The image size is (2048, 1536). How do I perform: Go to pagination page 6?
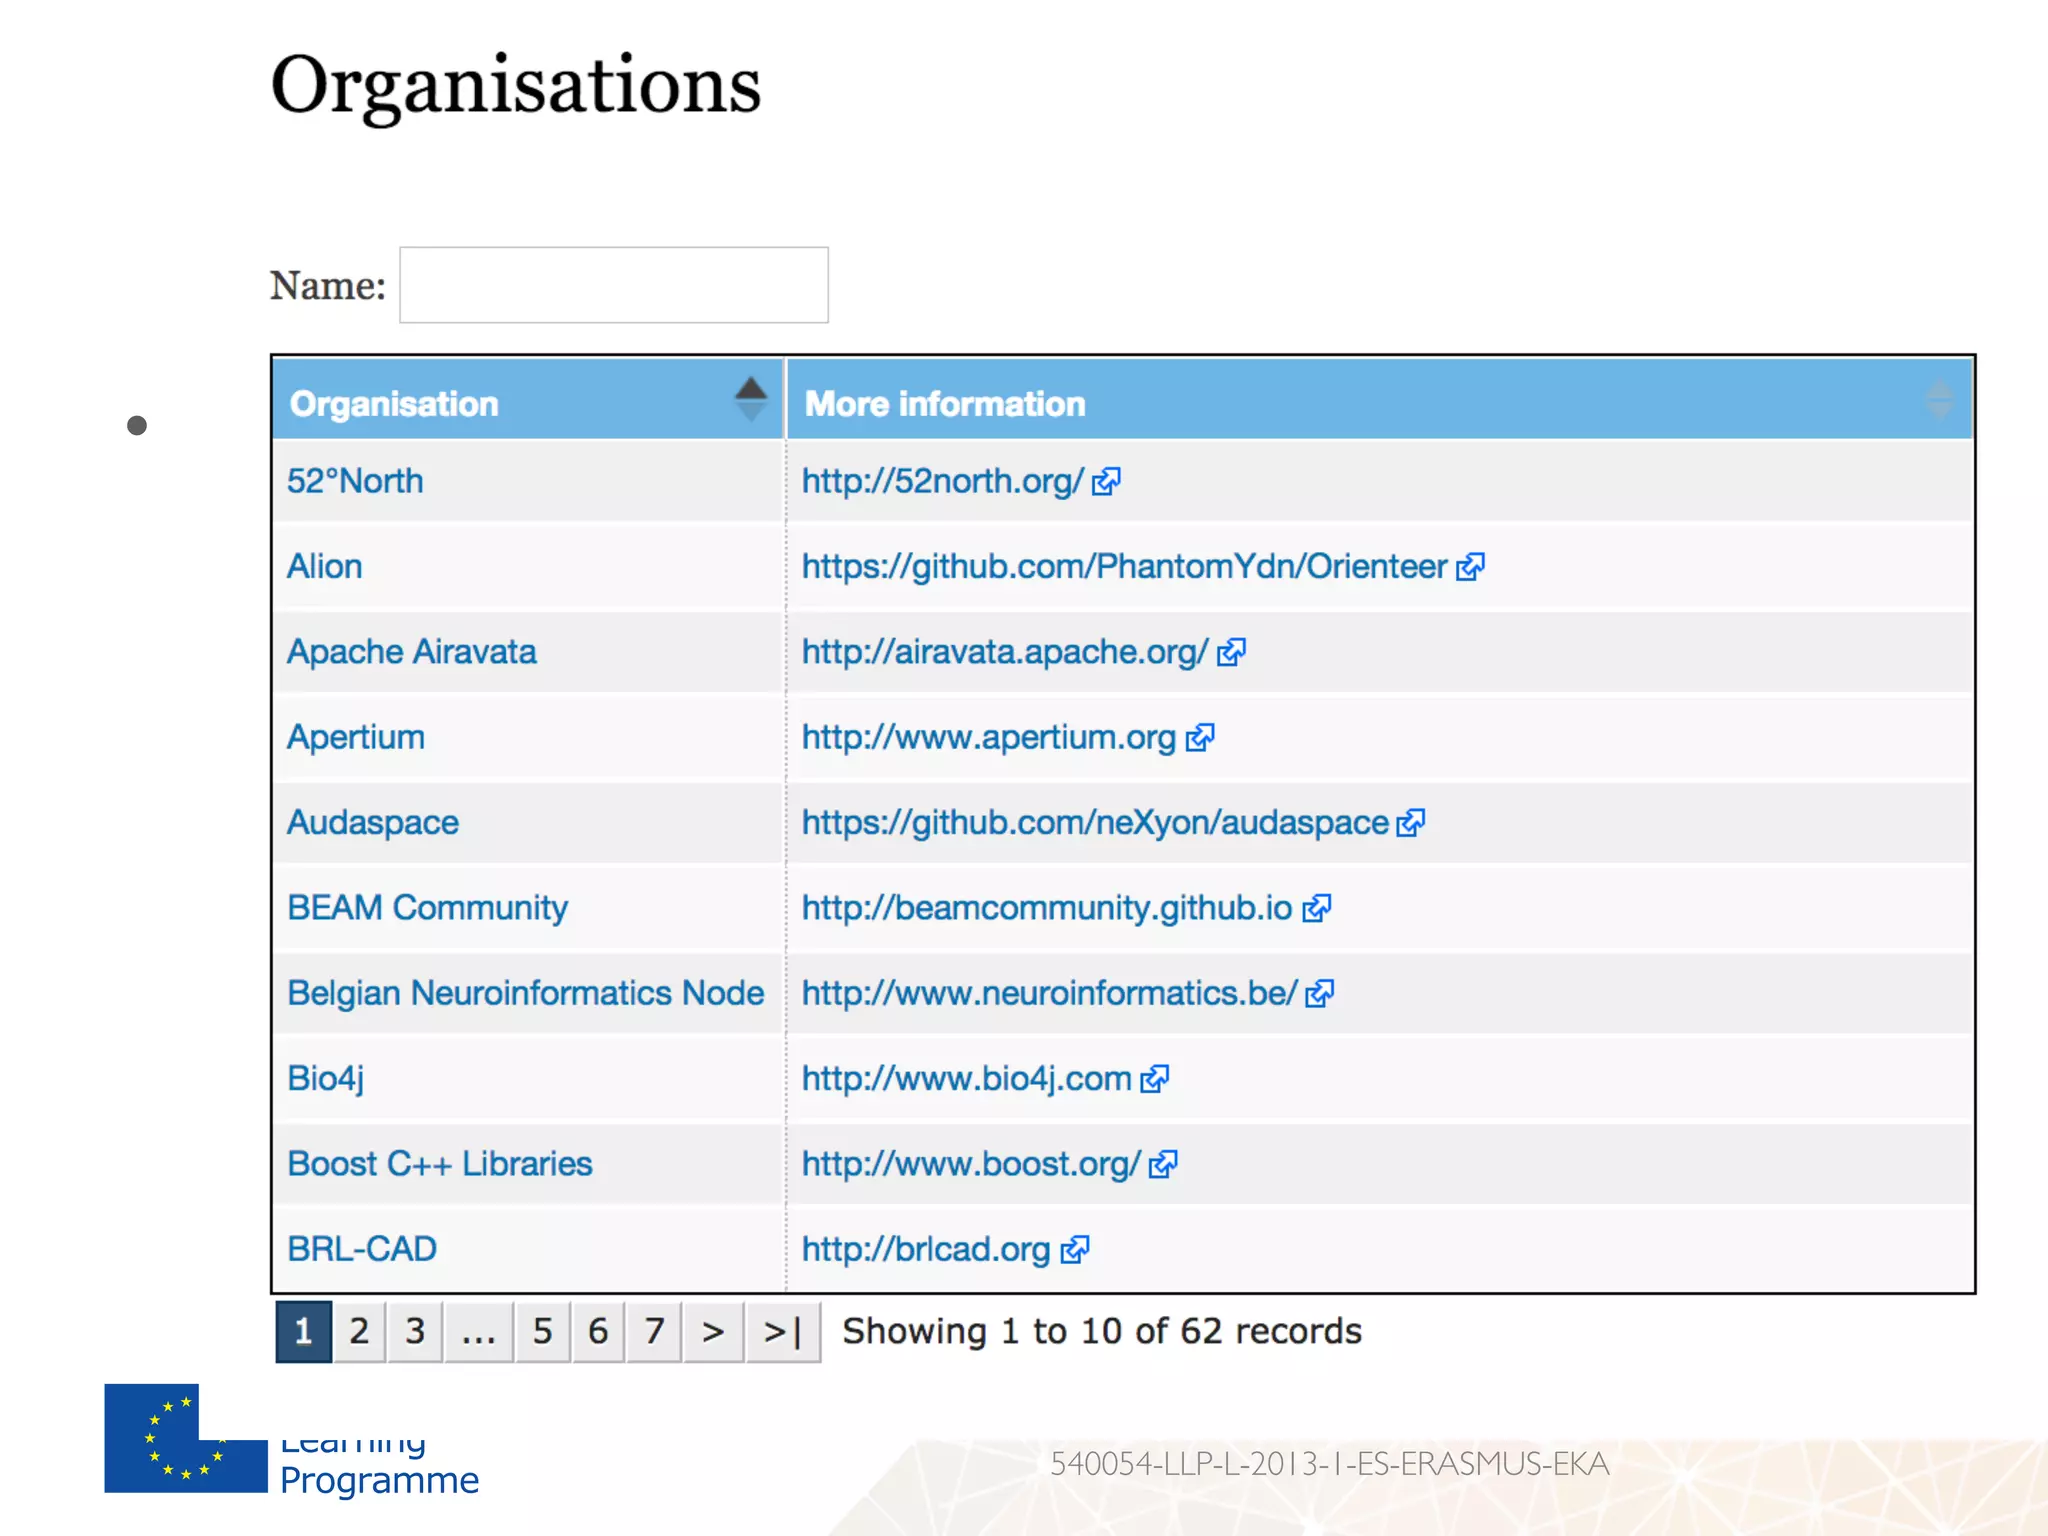(598, 1331)
